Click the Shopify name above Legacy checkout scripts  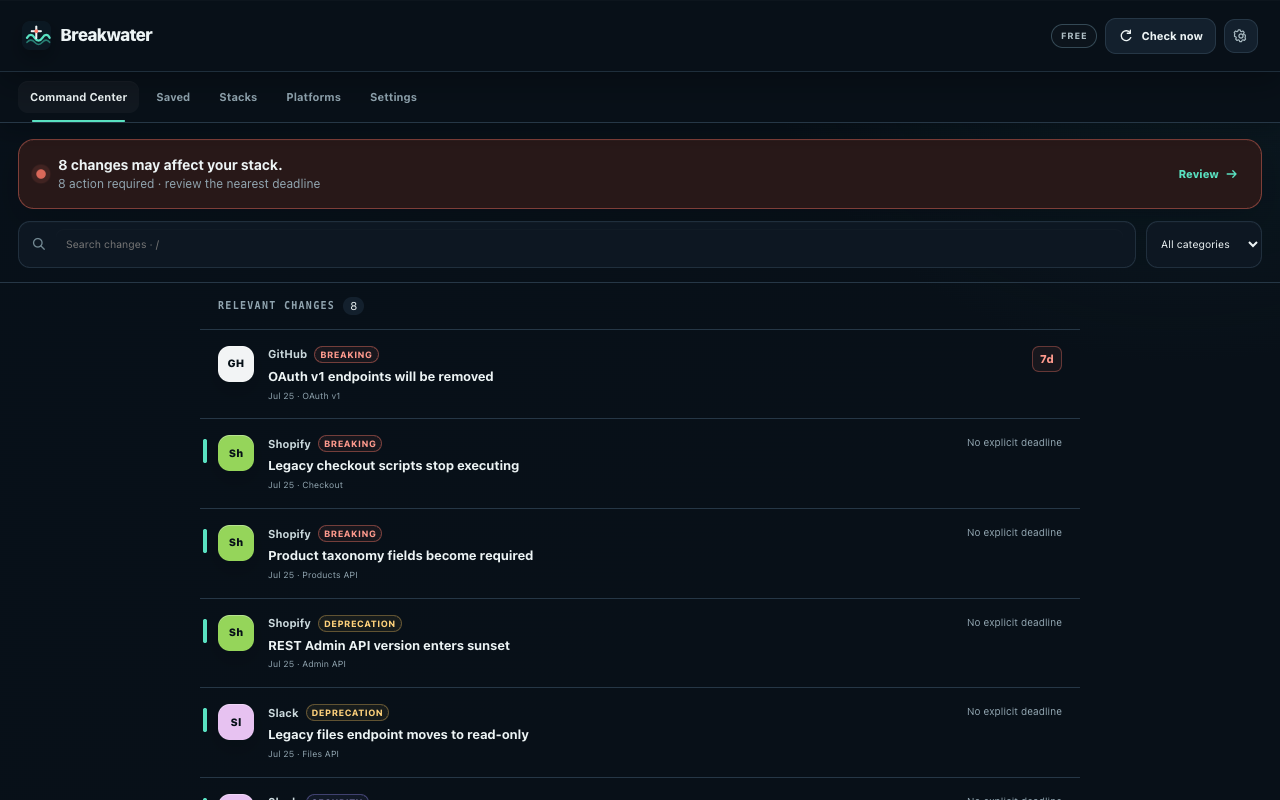pos(289,444)
